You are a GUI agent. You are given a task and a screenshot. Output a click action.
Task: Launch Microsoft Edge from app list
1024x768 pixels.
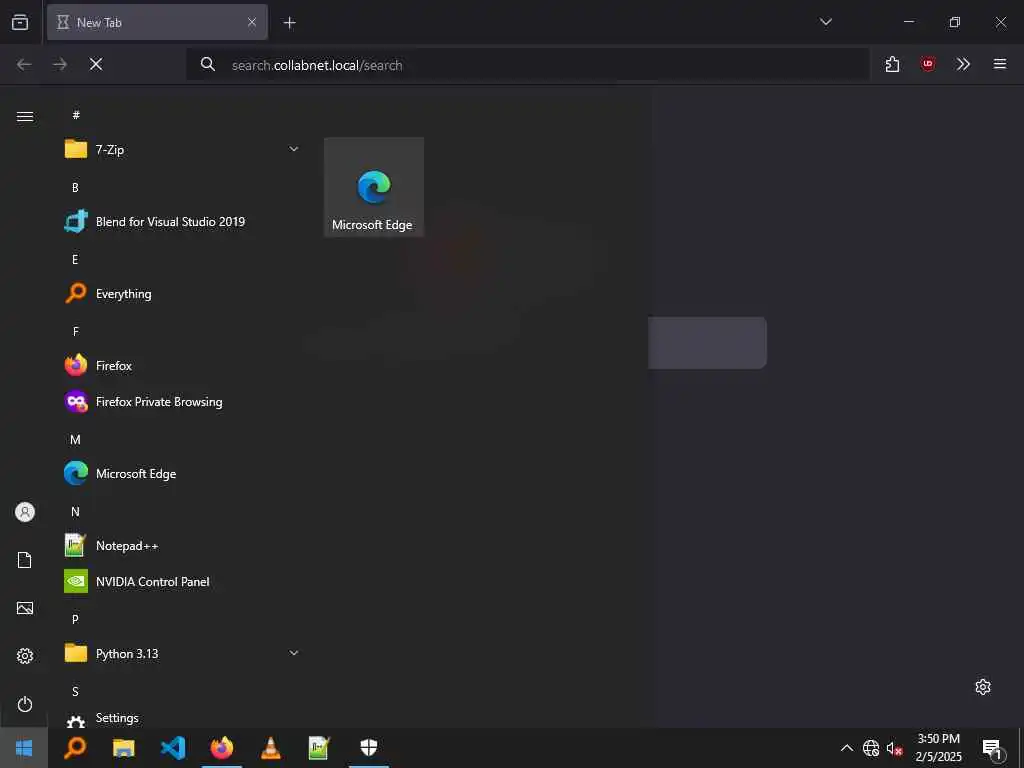(182, 473)
